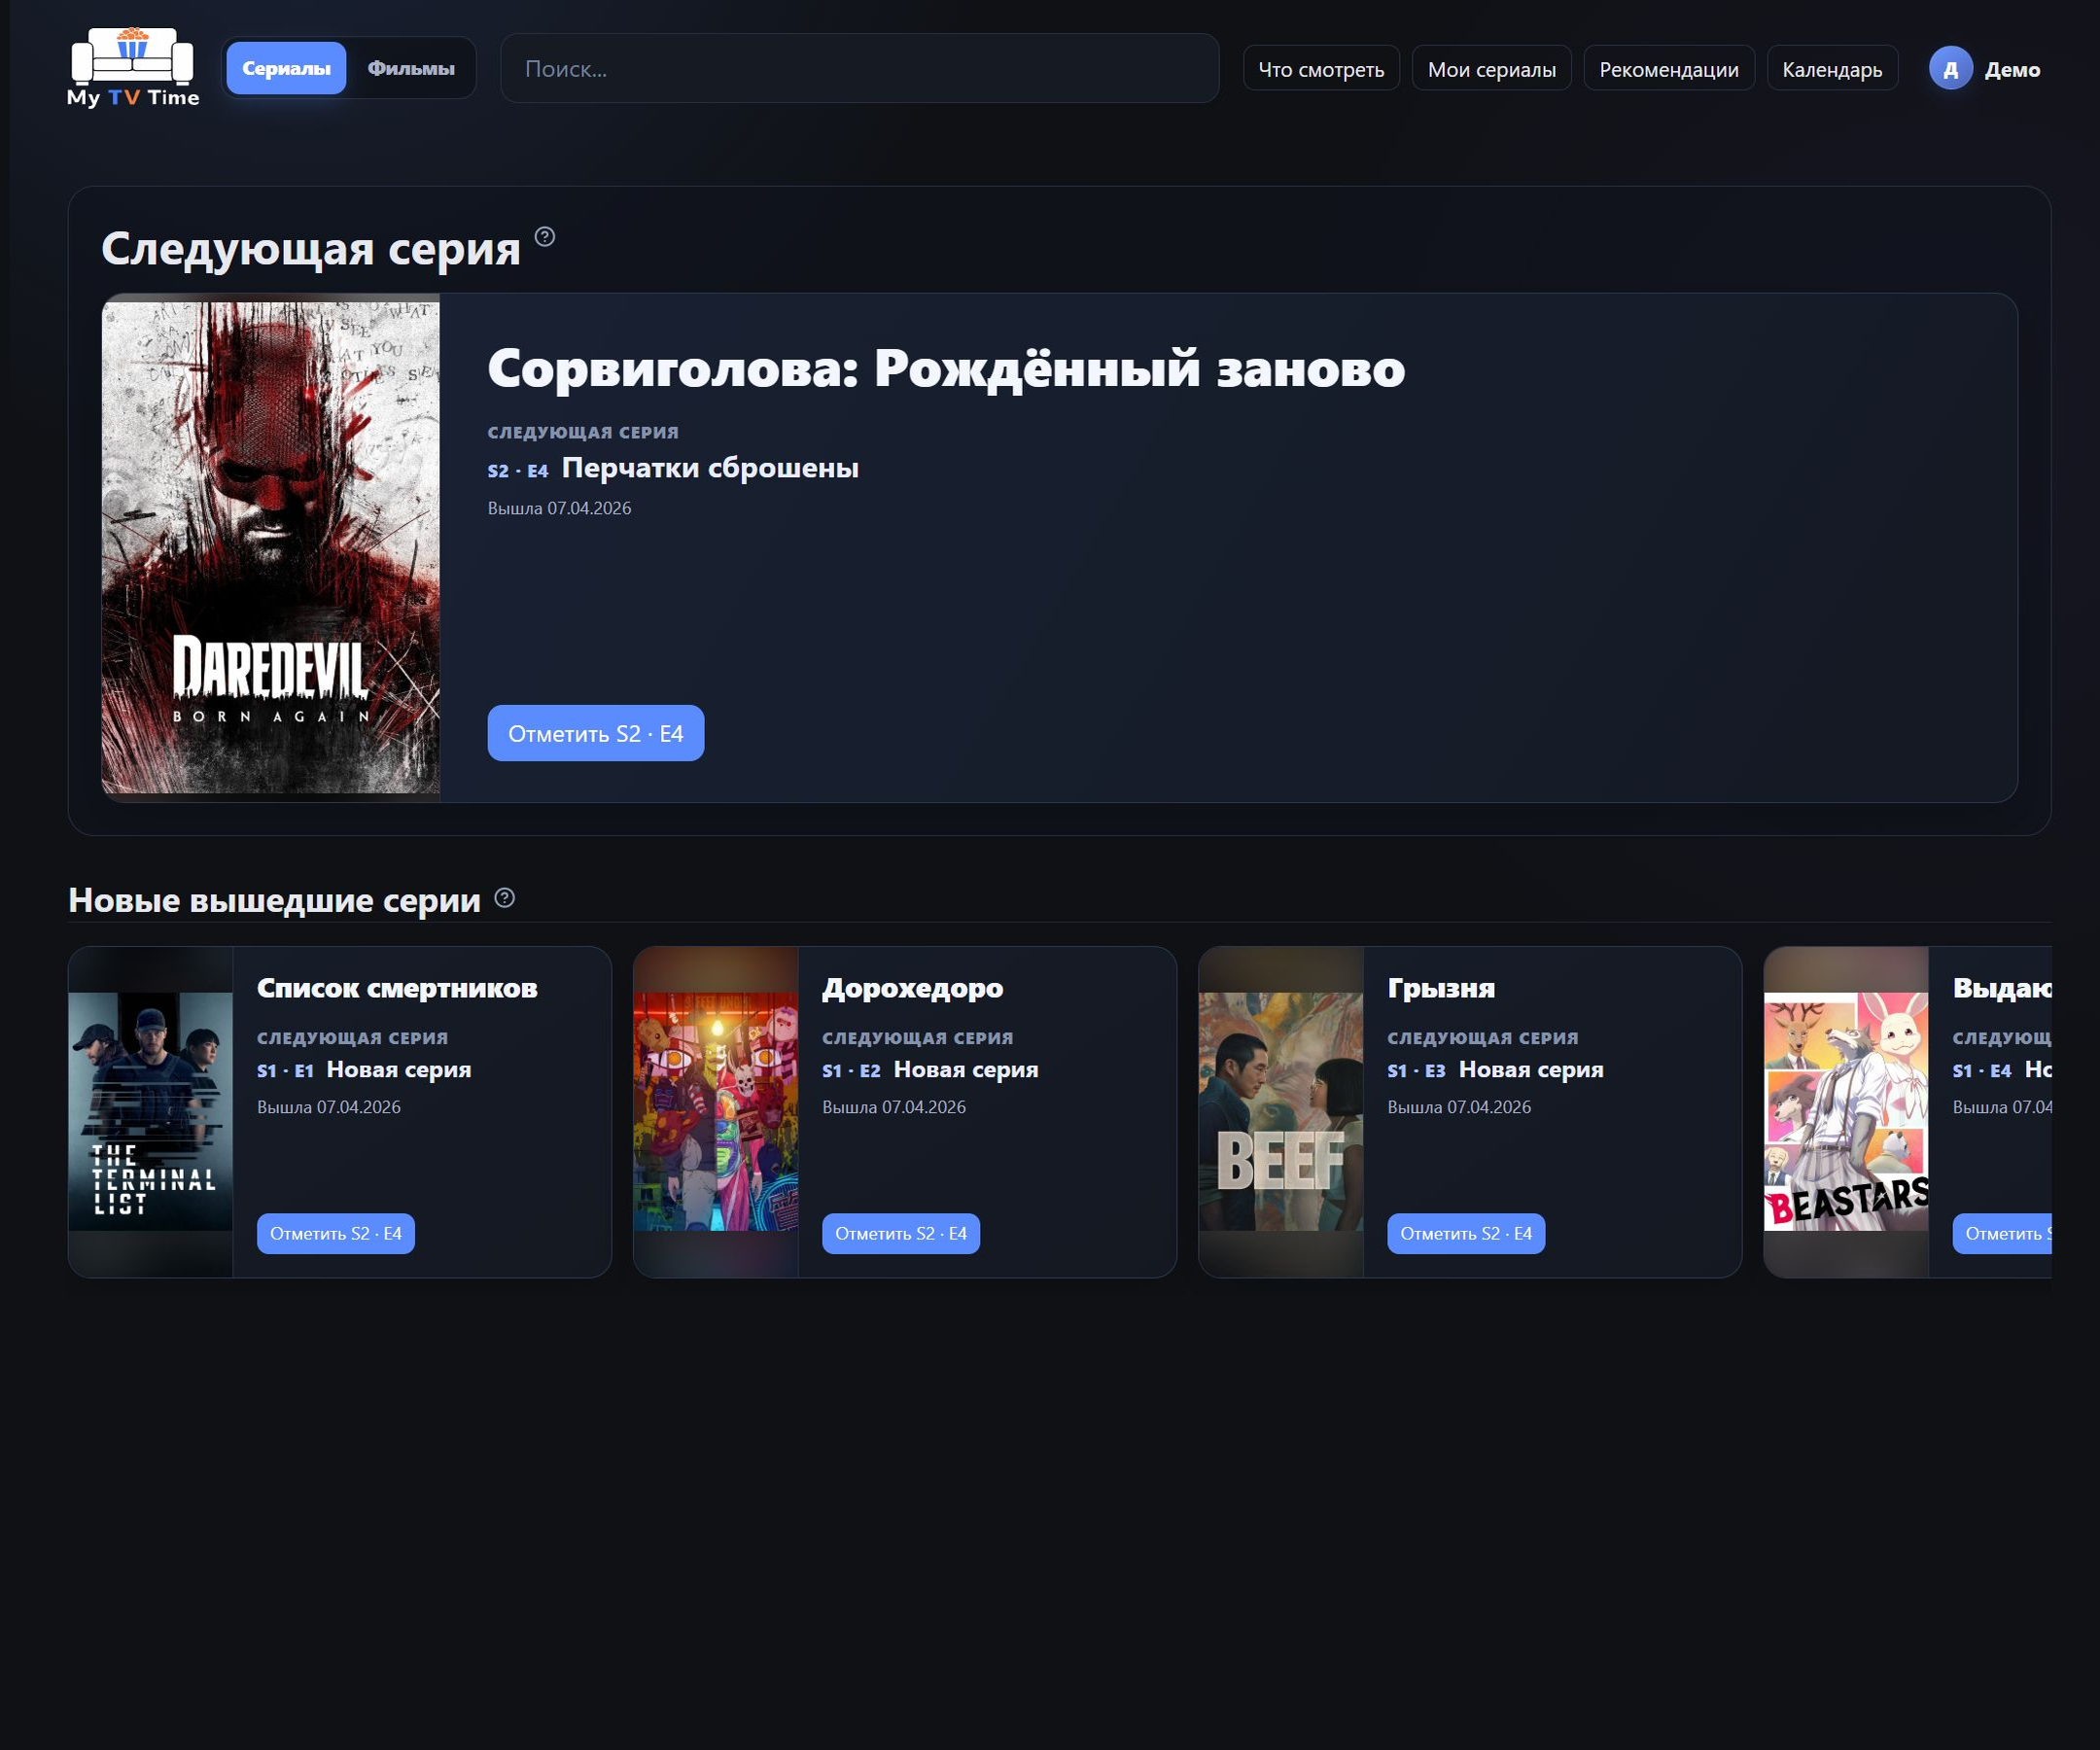The width and height of the screenshot is (2100, 1750).
Task: Open the My TV Time logo home link
Action: click(133, 68)
